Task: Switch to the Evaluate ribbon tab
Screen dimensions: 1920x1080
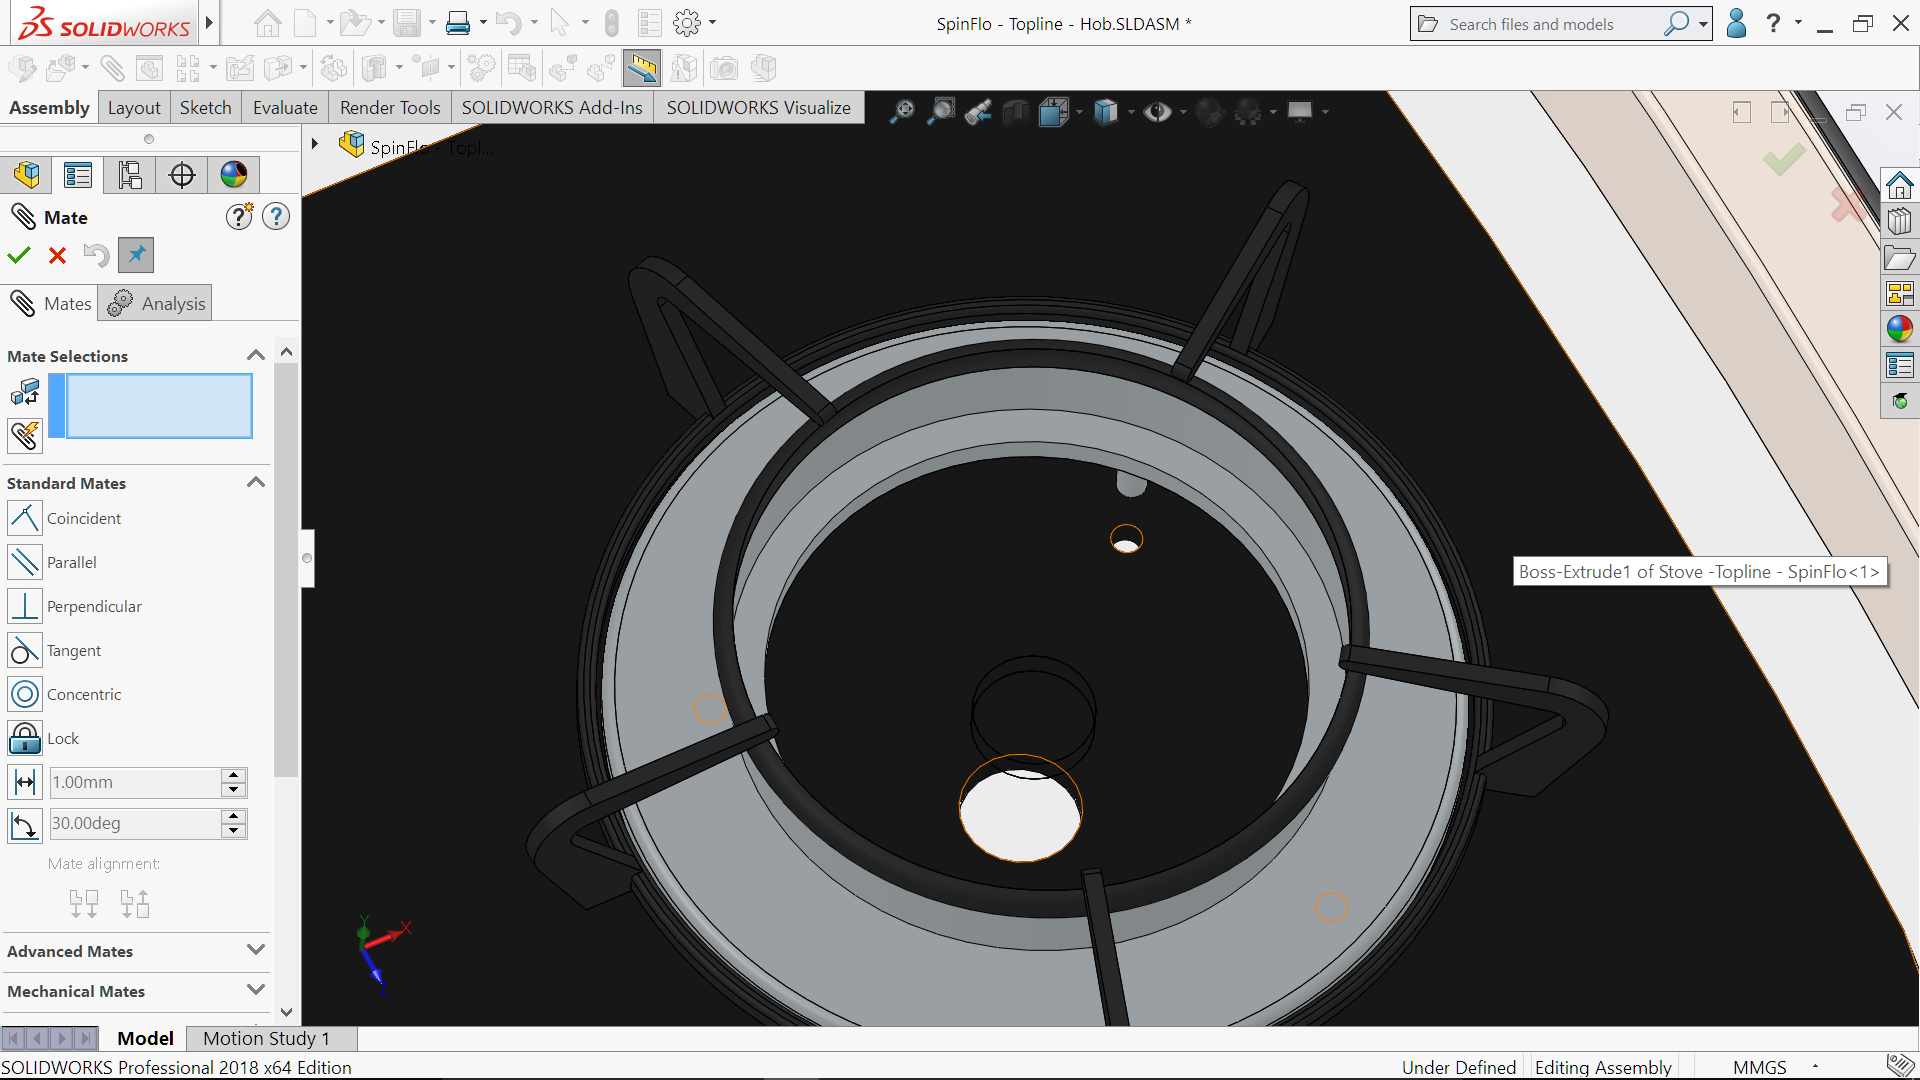Action: pos(285,108)
